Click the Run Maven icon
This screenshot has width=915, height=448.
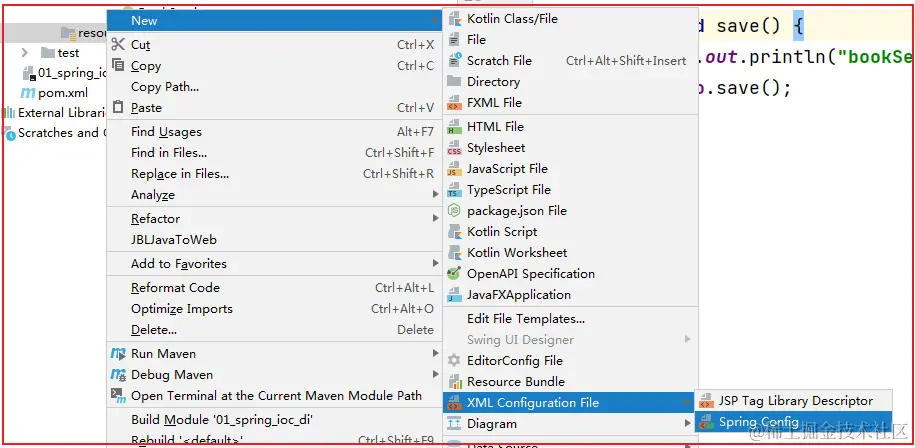[x=118, y=354]
